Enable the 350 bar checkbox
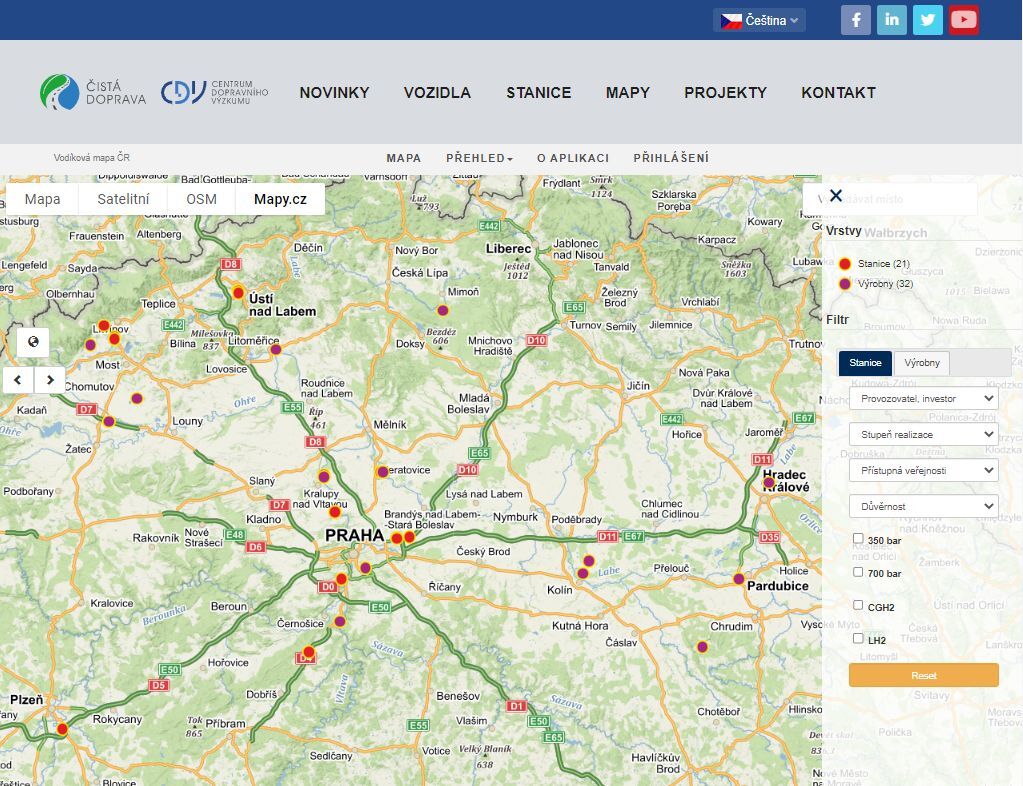1023x786 pixels. pos(858,539)
